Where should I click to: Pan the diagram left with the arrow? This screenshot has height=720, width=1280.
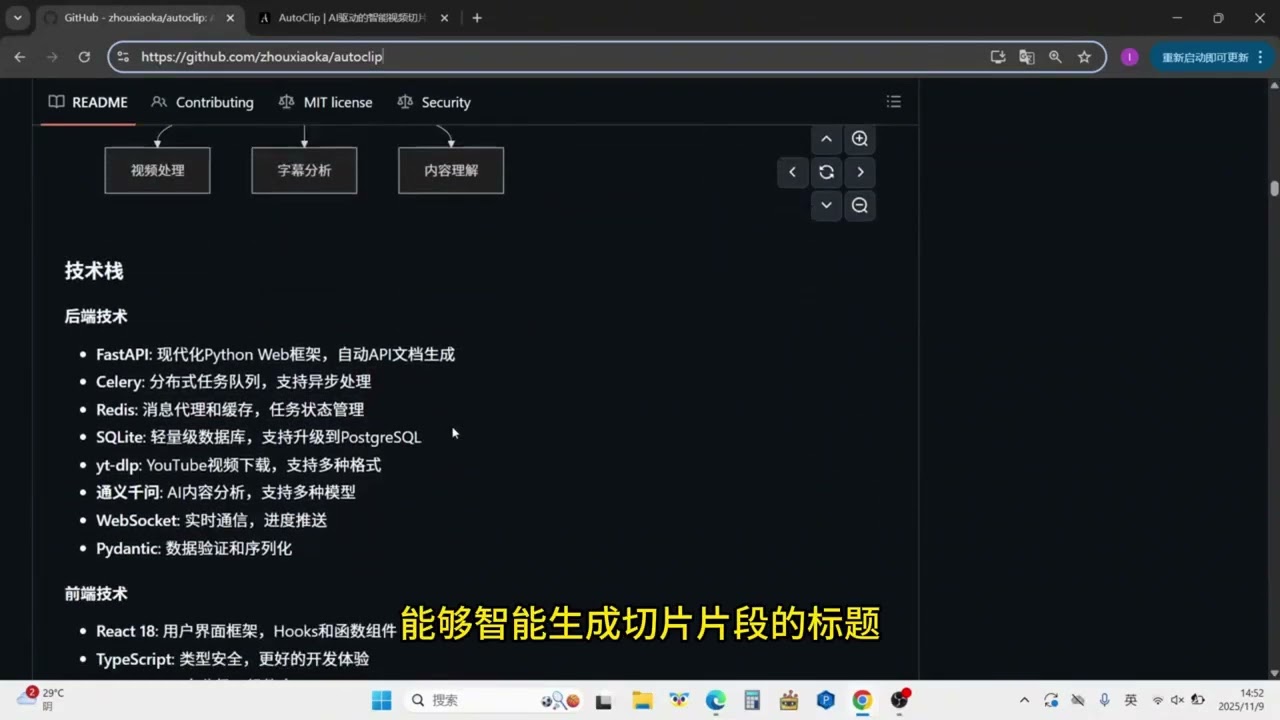pos(792,172)
